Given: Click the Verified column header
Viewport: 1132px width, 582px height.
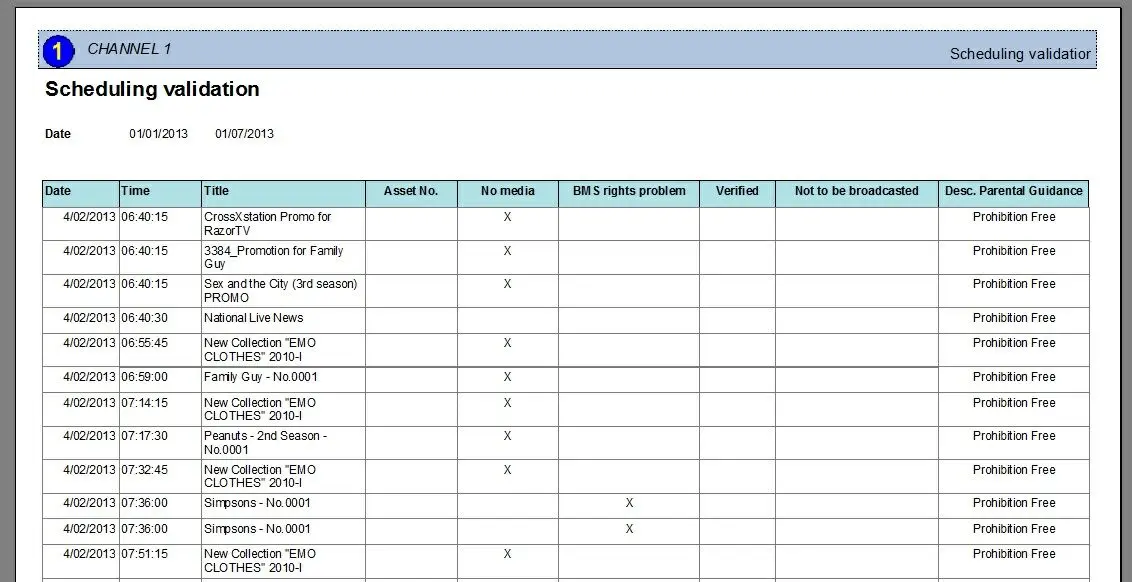Looking at the screenshot, I should 737,191.
